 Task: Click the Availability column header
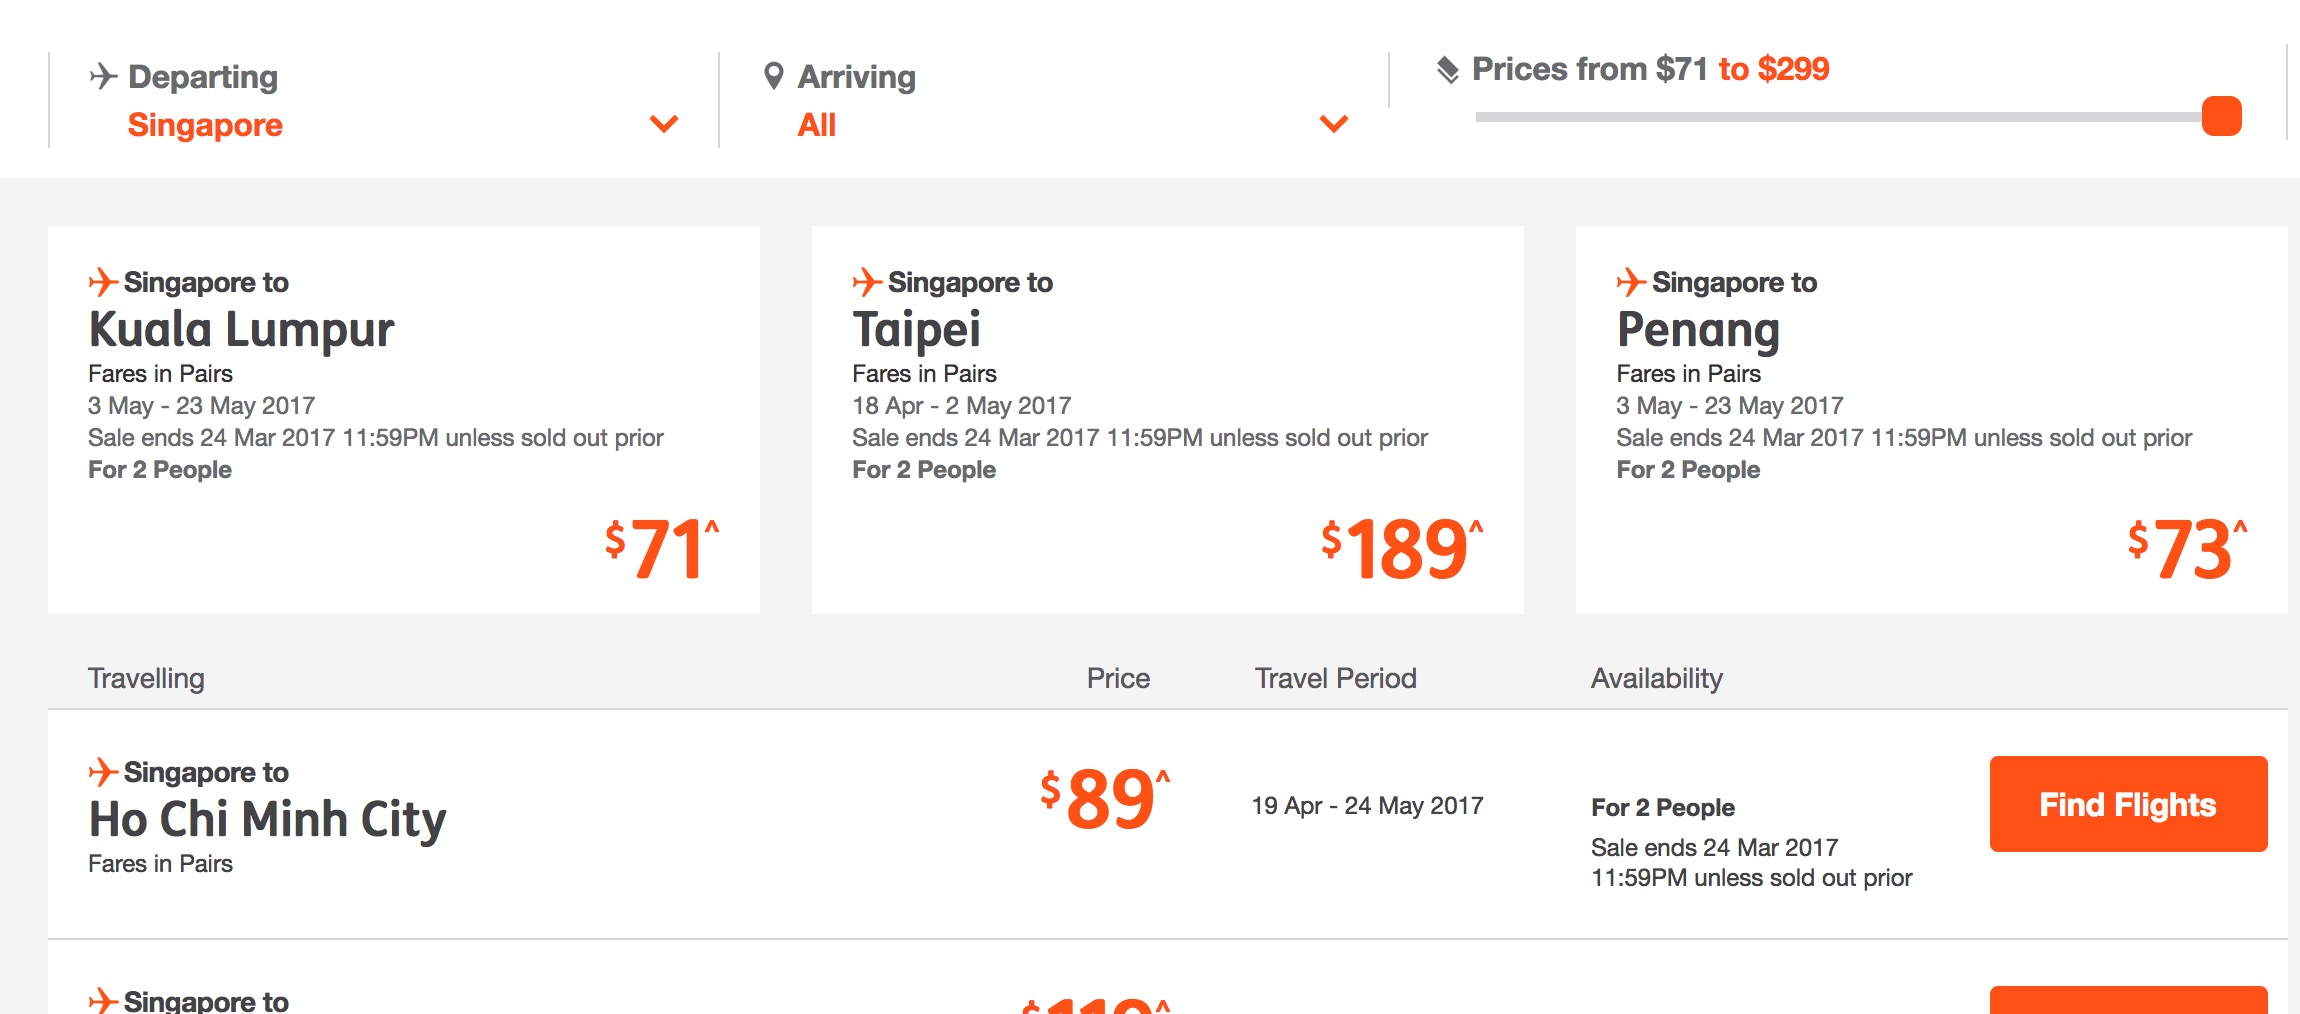point(1656,678)
